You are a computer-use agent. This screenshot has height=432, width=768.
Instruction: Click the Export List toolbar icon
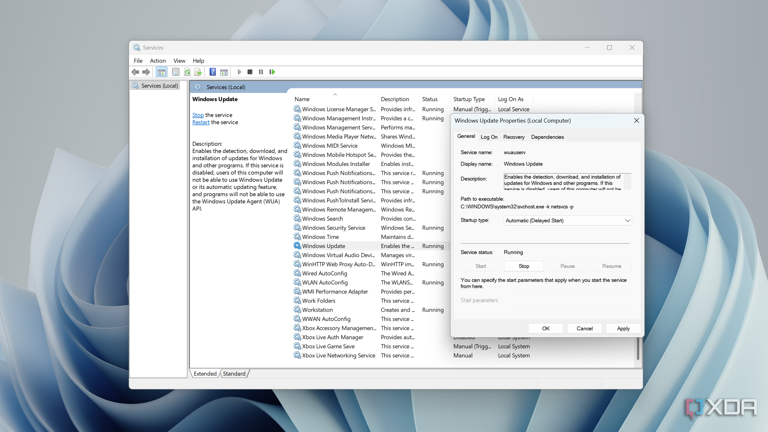[x=198, y=72]
